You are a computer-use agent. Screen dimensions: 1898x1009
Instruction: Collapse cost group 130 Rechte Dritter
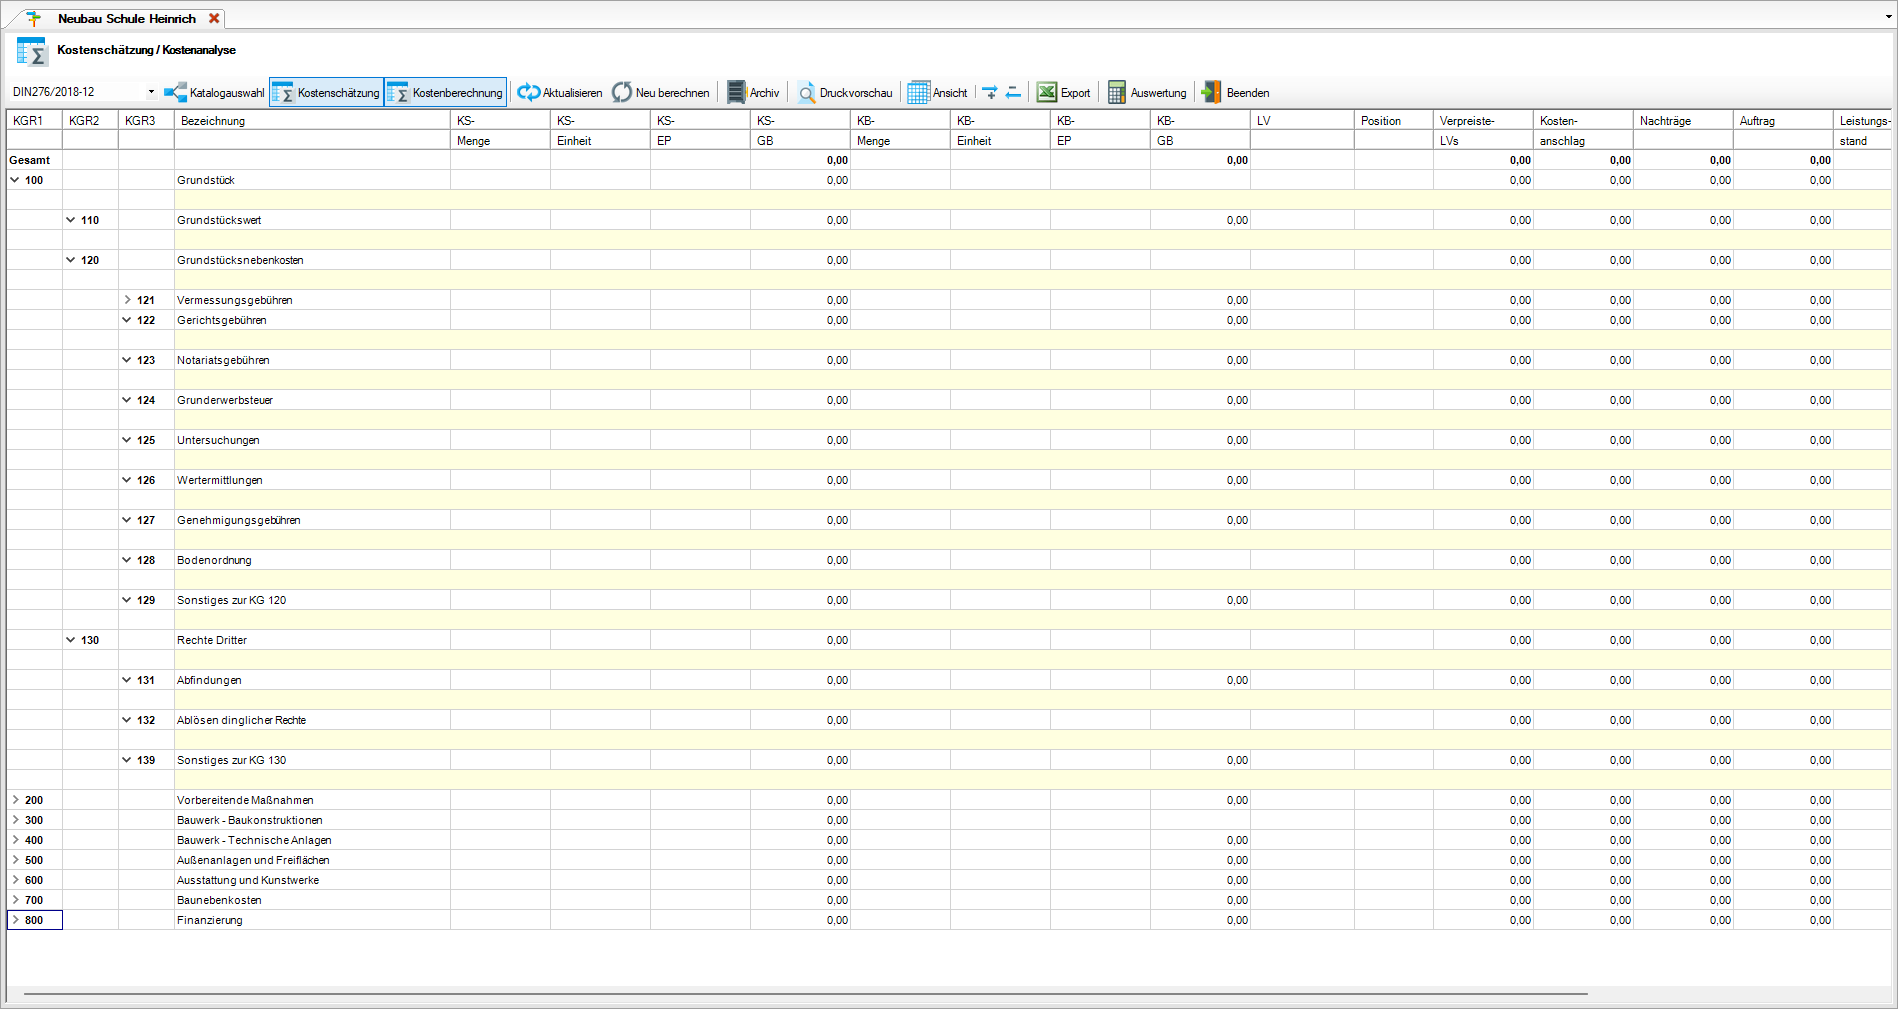(71, 640)
